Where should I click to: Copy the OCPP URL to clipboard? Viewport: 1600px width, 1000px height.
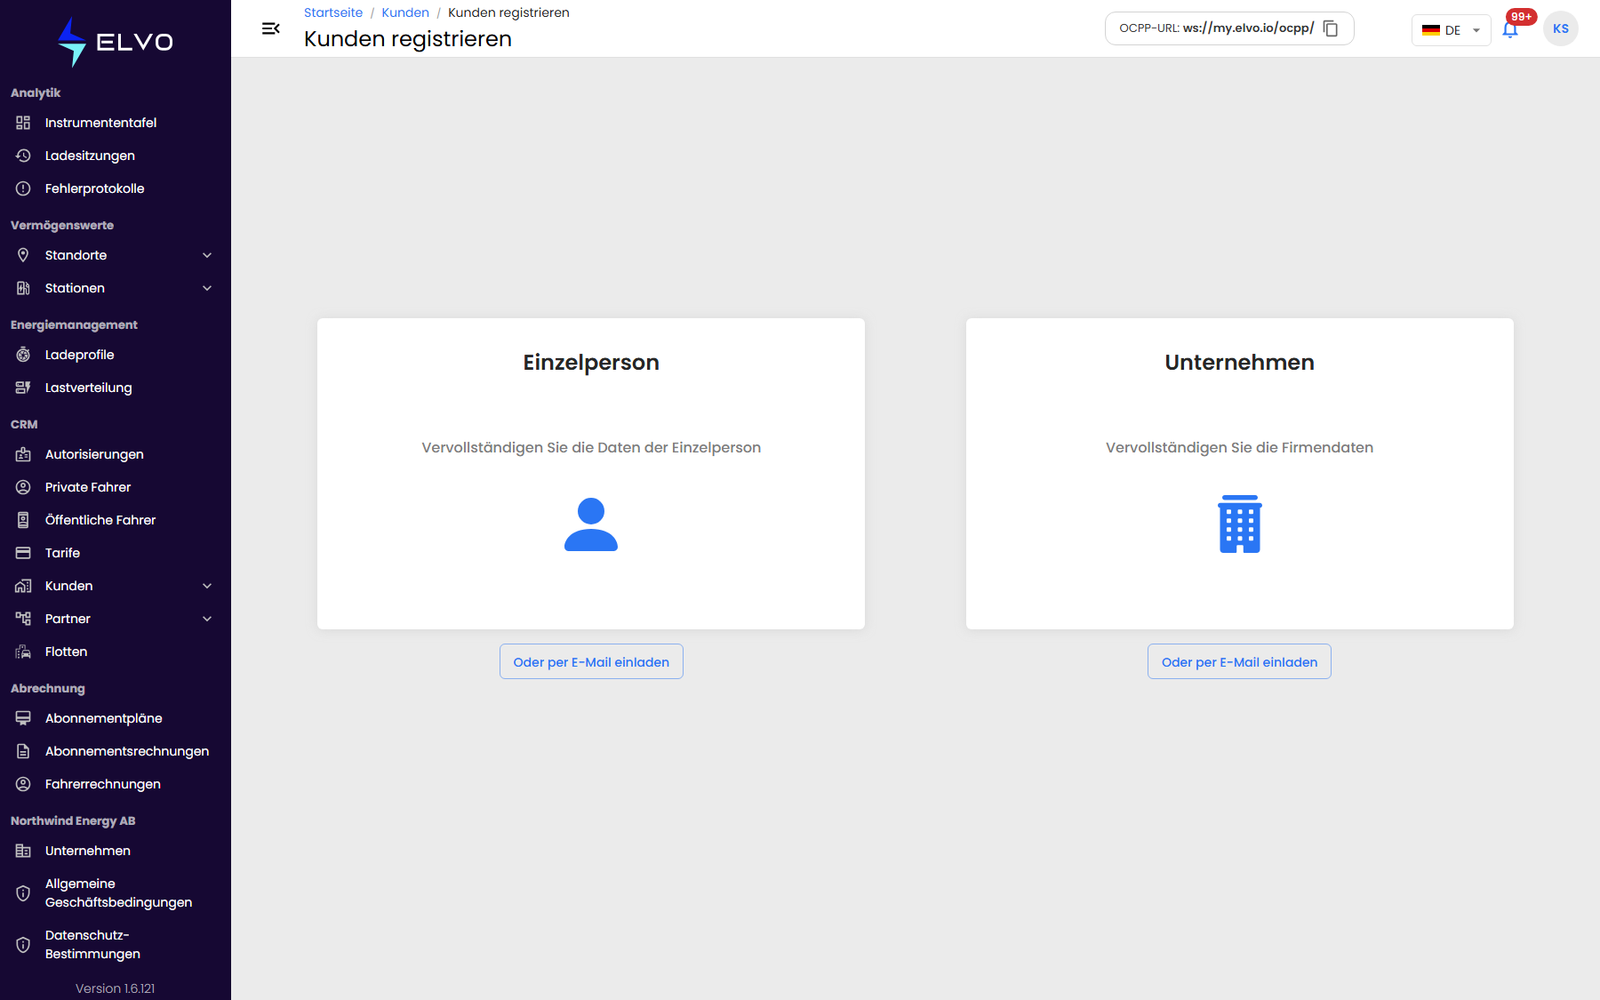tap(1330, 29)
